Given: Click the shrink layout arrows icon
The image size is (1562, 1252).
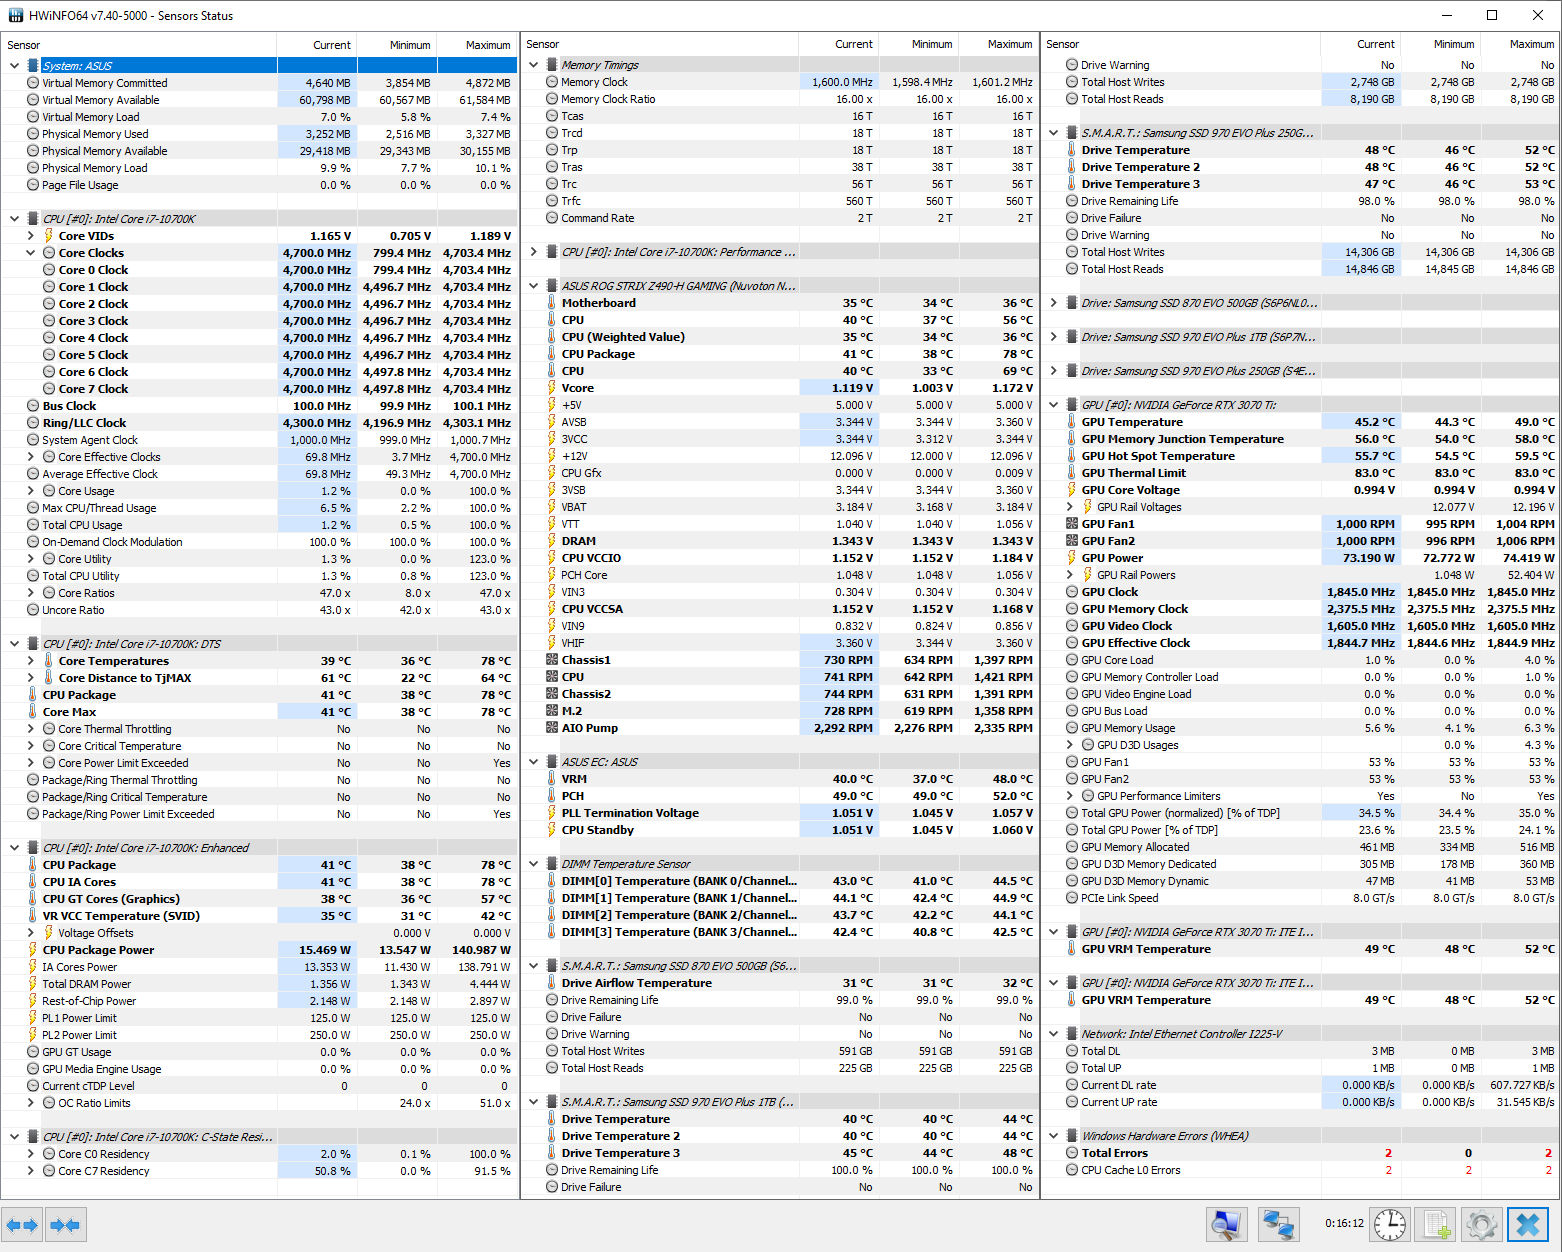Looking at the screenshot, I should point(65,1225).
